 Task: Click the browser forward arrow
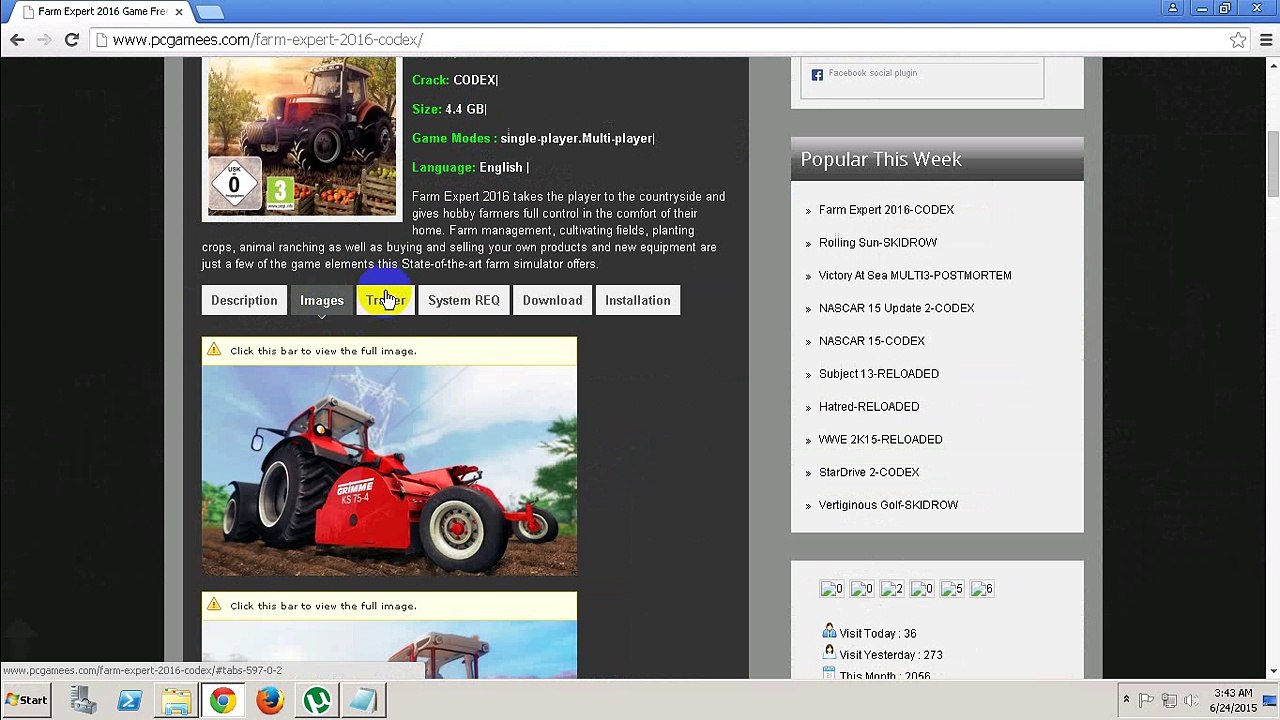pyautogui.click(x=44, y=40)
